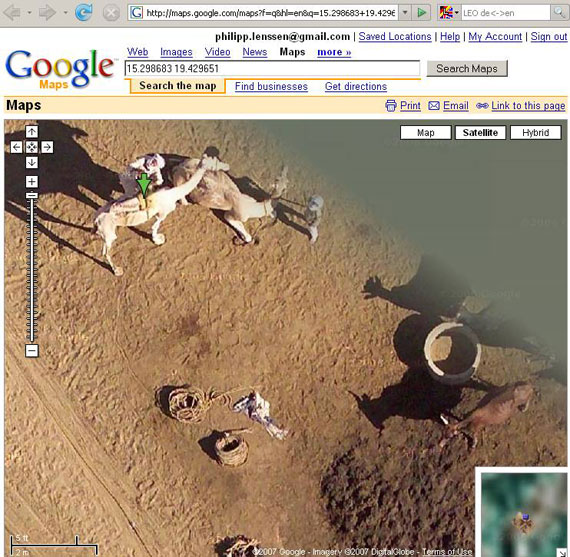Pan the map up with arrow
The height and width of the screenshot is (557, 570).
point(32,132)
